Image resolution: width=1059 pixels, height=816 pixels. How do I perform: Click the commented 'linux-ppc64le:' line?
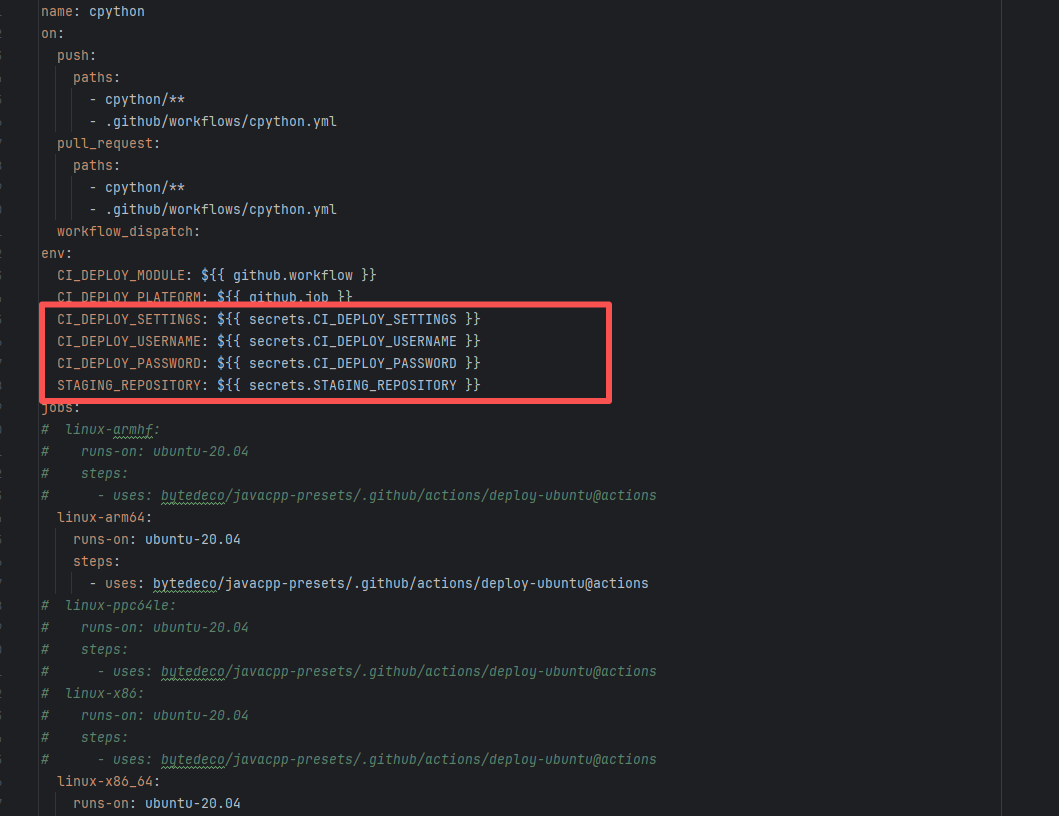[120, 606]
